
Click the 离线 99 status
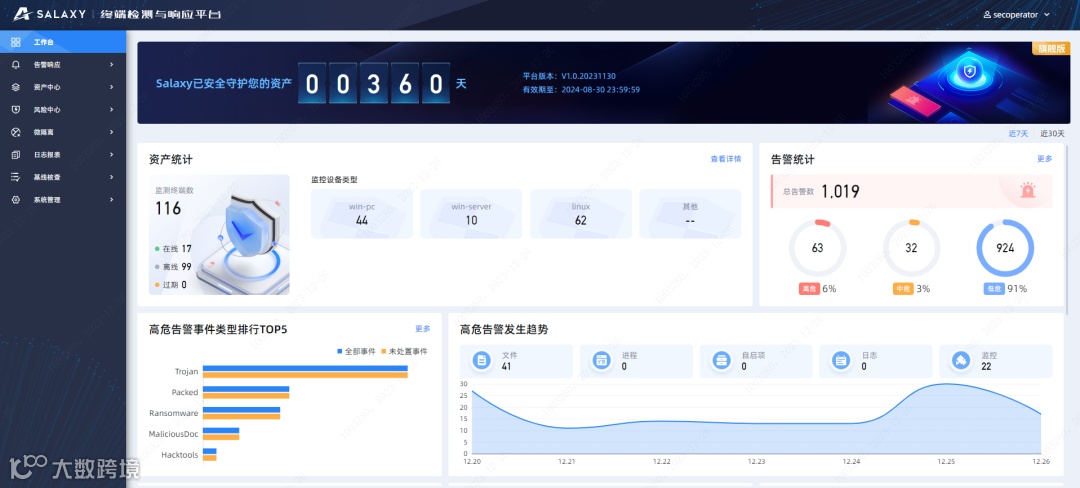coord(173,266)
